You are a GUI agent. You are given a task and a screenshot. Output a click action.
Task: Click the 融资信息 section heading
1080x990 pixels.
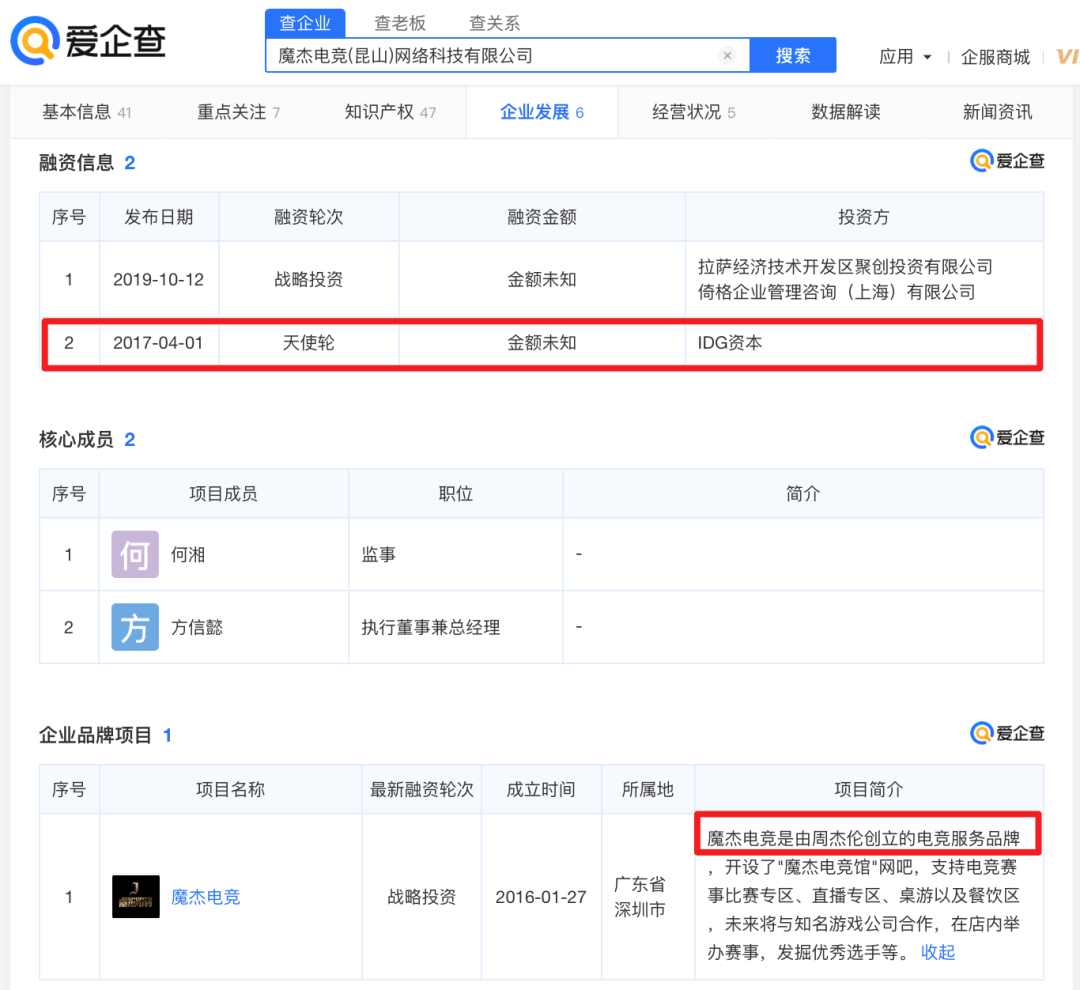(x=76, y=163)
